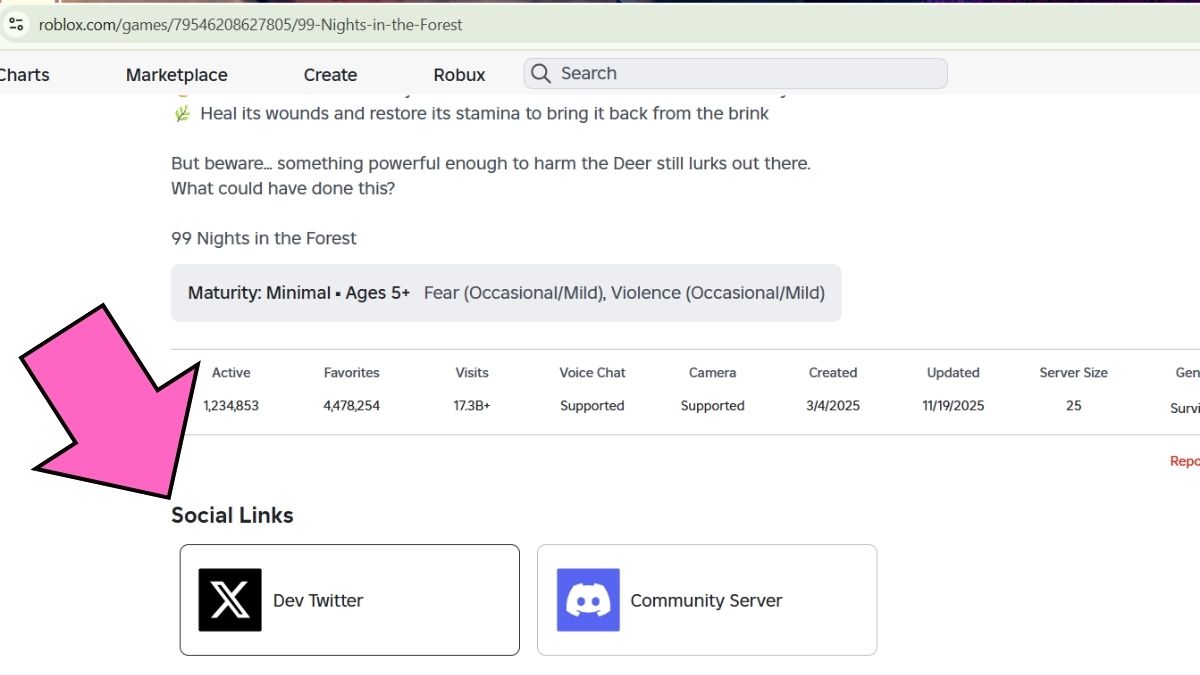Open the Create page from the top bar

point(330,74)
